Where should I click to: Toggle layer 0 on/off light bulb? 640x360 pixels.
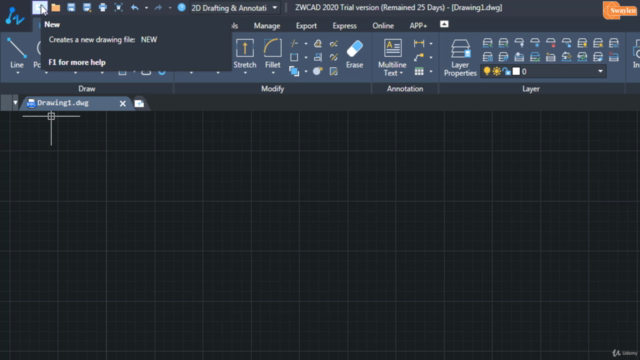pos(487,71)
